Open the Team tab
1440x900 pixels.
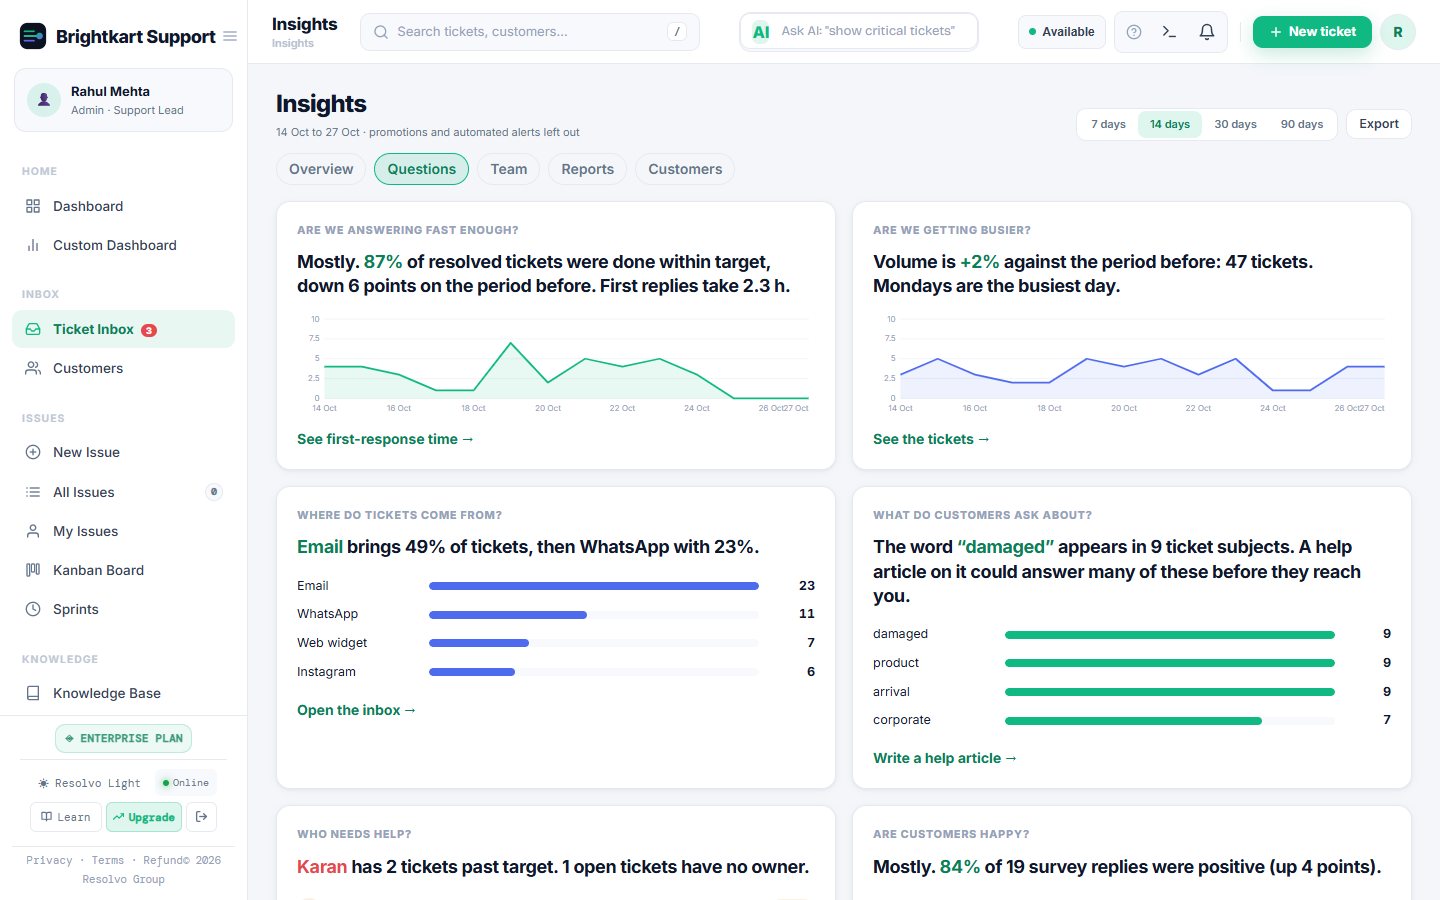509,169
